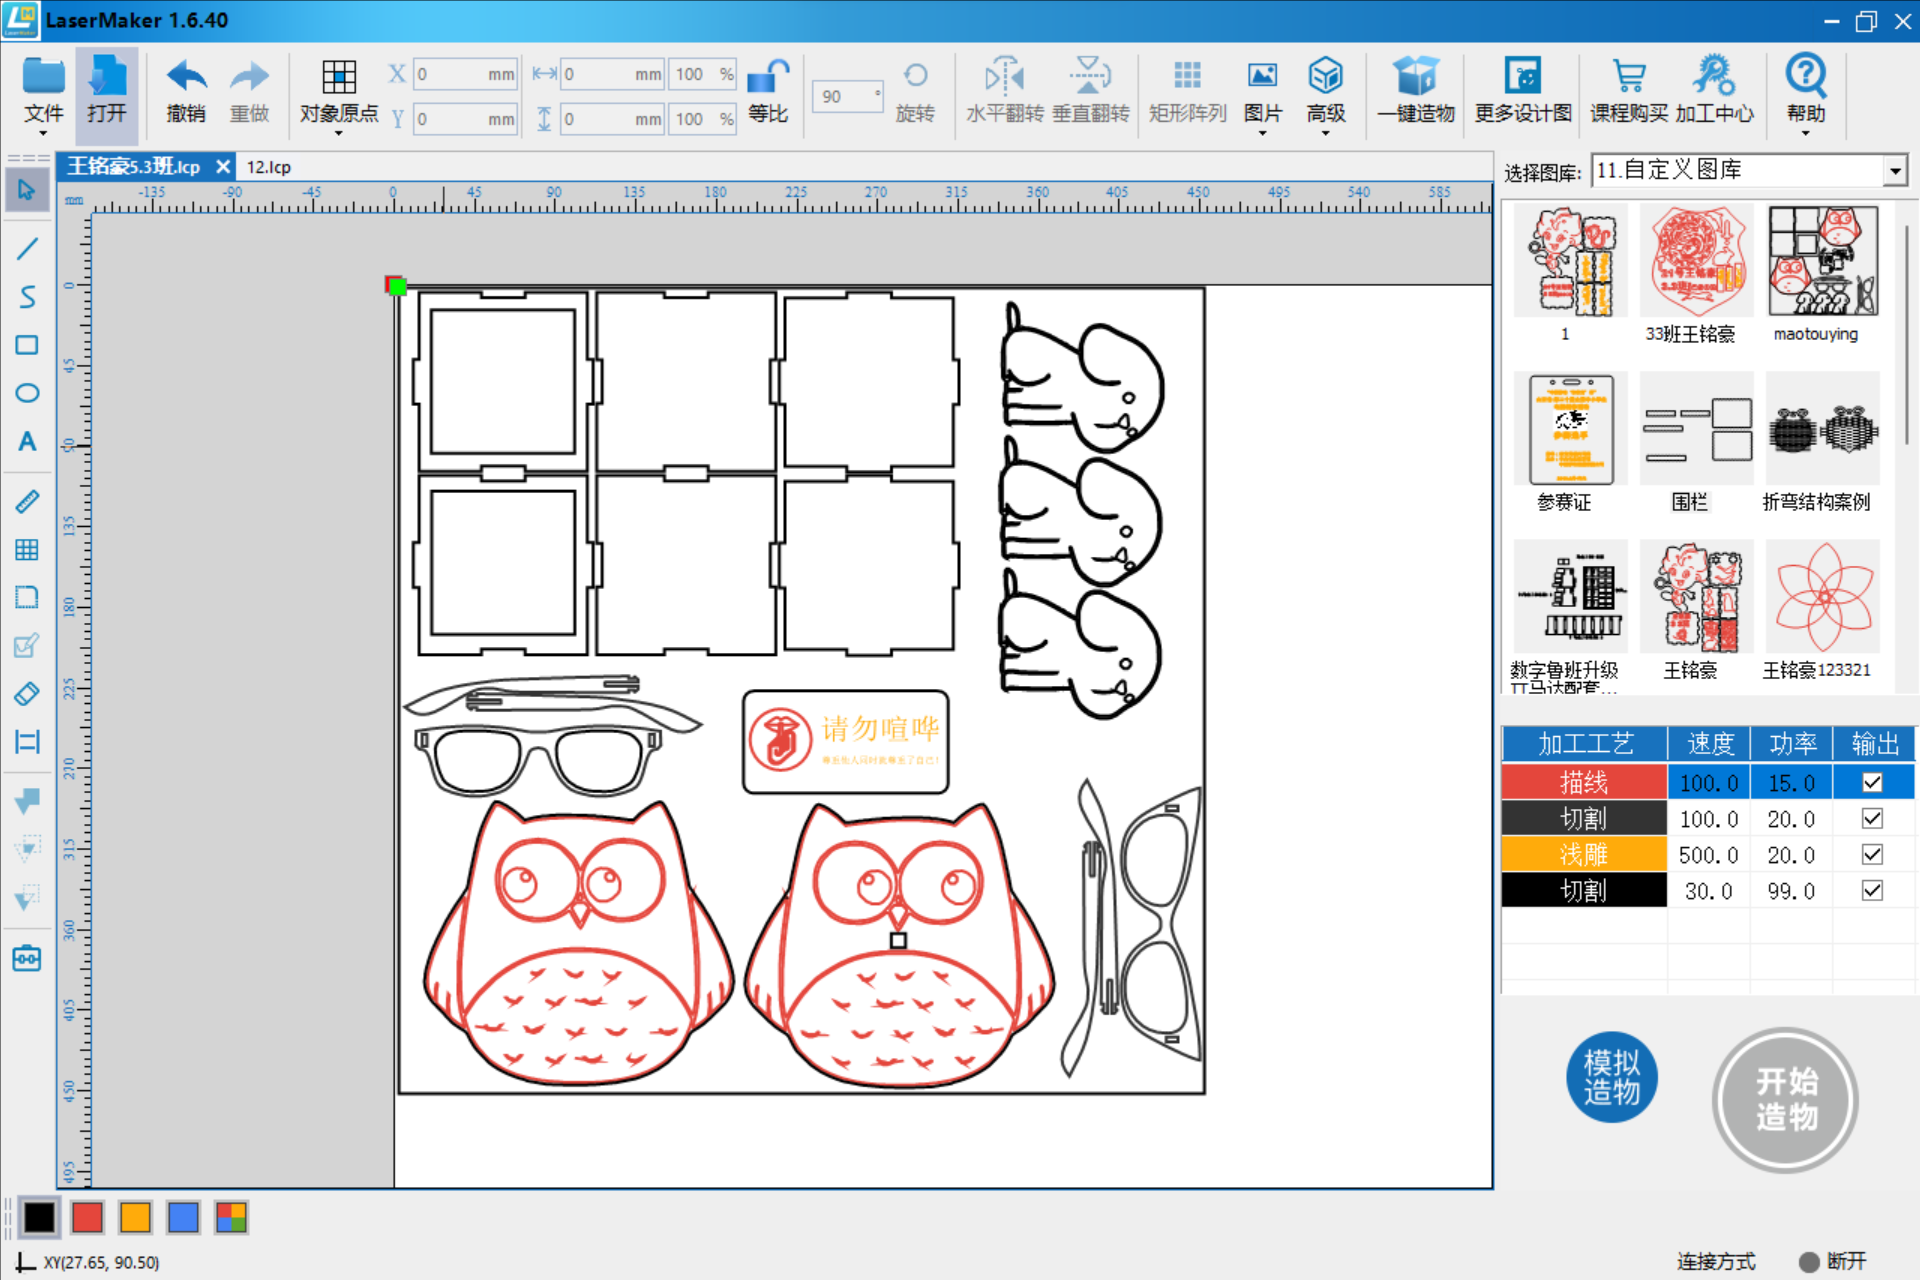Click the undo (撤销) arrow
This screenshot has height=1280, width=1920.
[x=186, y=78]
